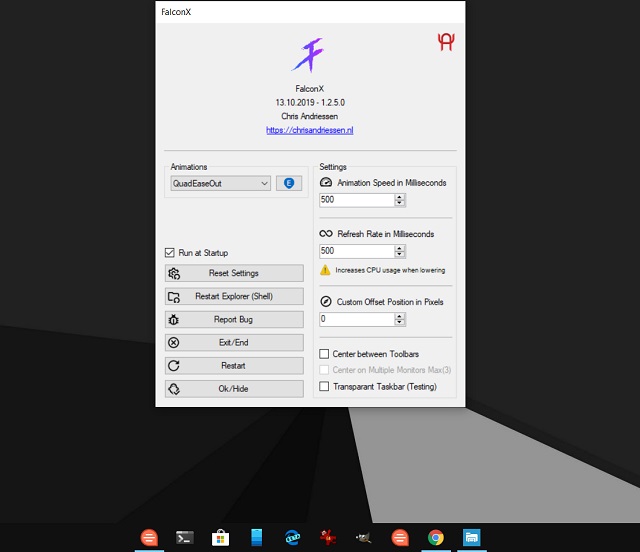640x552 pixels.
Task: Click the red logo icon in top-right corner
Action: coord(446,41)
